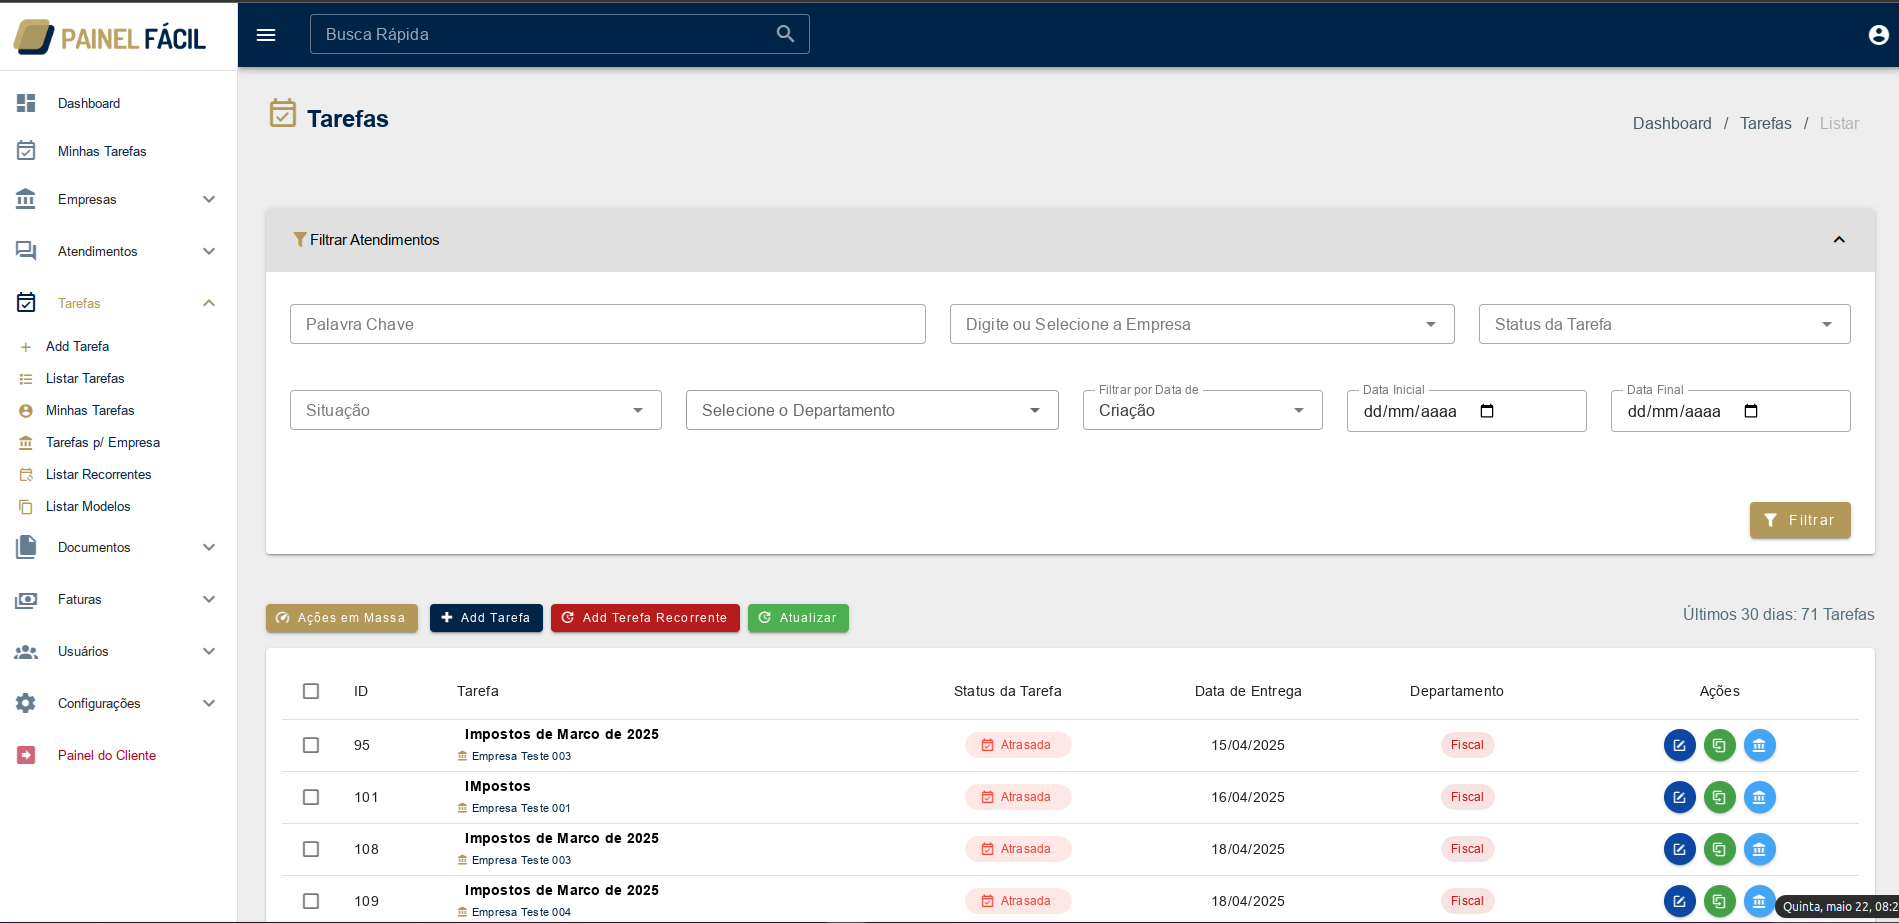The width and height of the screenshot is (1899, 923).
Task: Click the Data de Entrega column header
Action: point(1248,691)
